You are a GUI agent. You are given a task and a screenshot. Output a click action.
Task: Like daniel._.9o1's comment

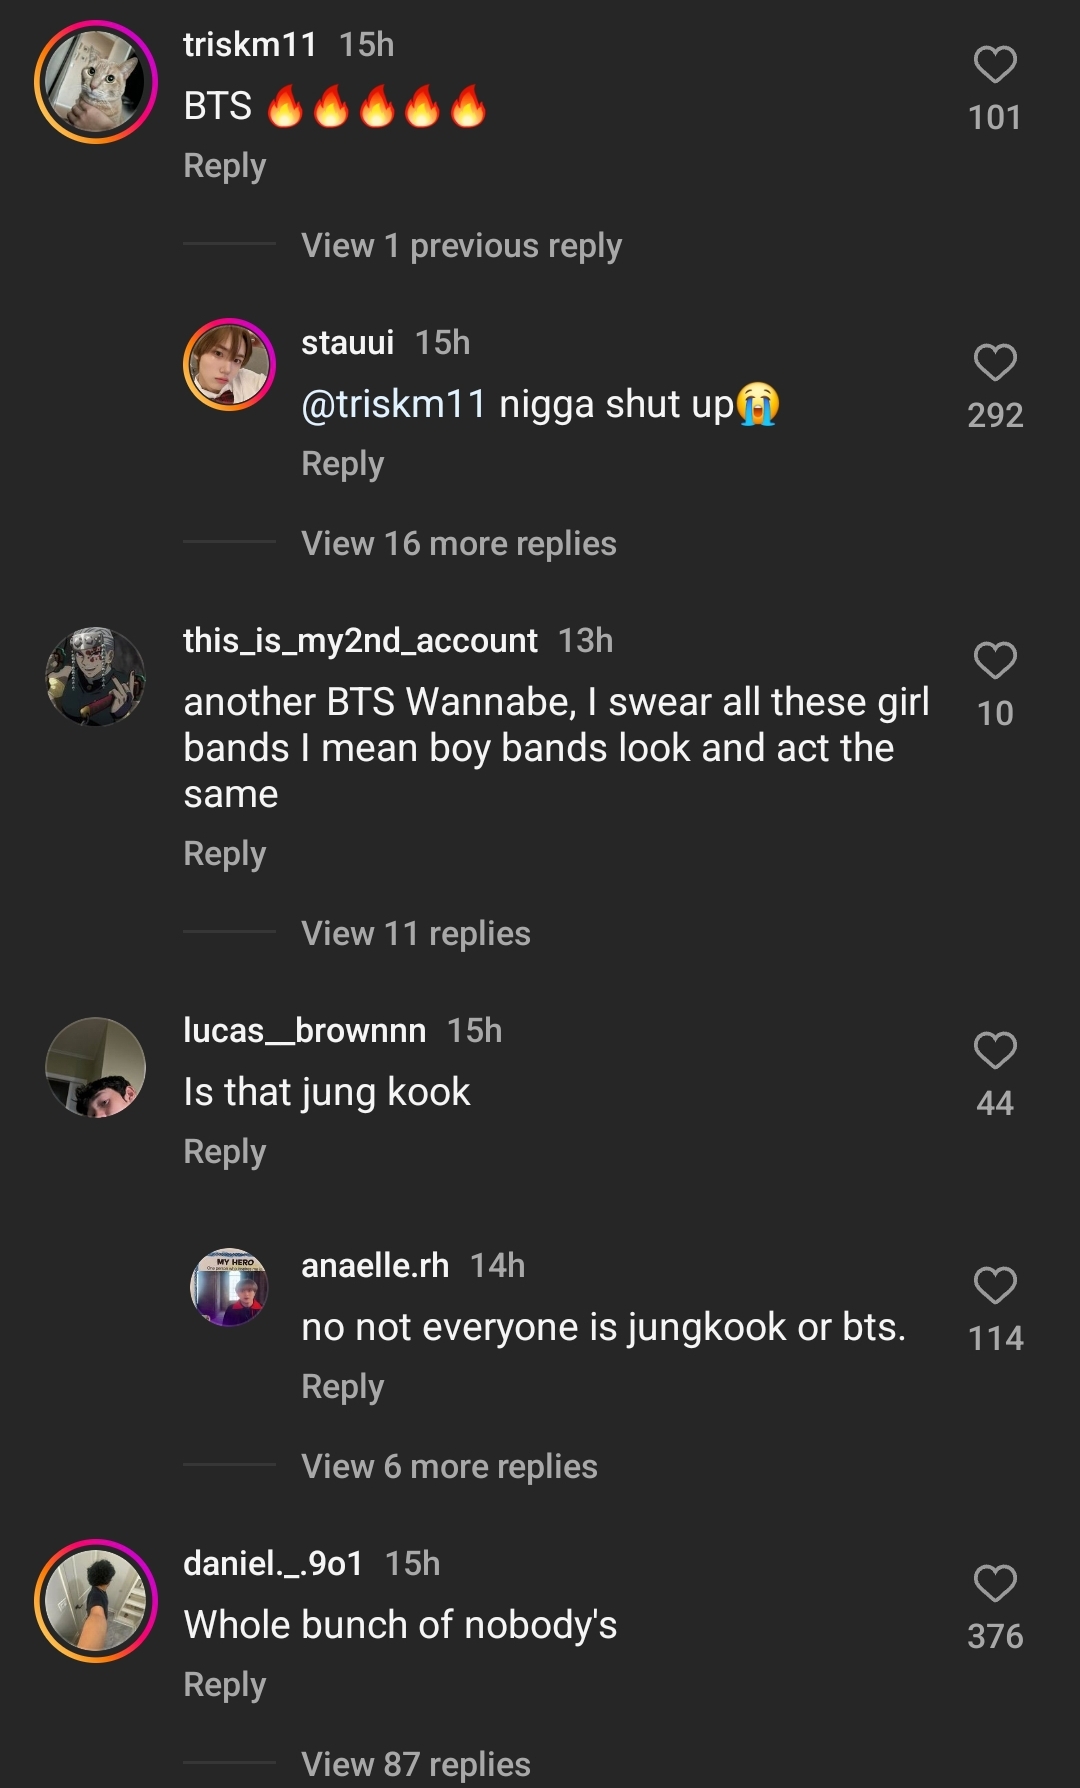point(995,1584)
